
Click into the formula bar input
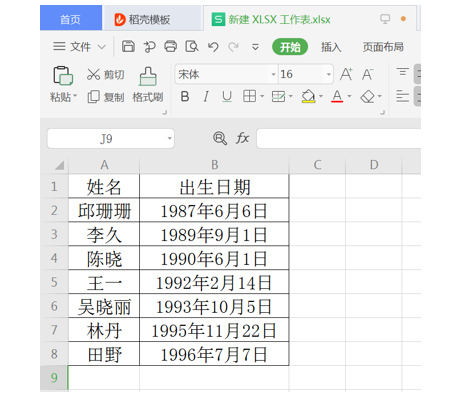click(339, 138)
